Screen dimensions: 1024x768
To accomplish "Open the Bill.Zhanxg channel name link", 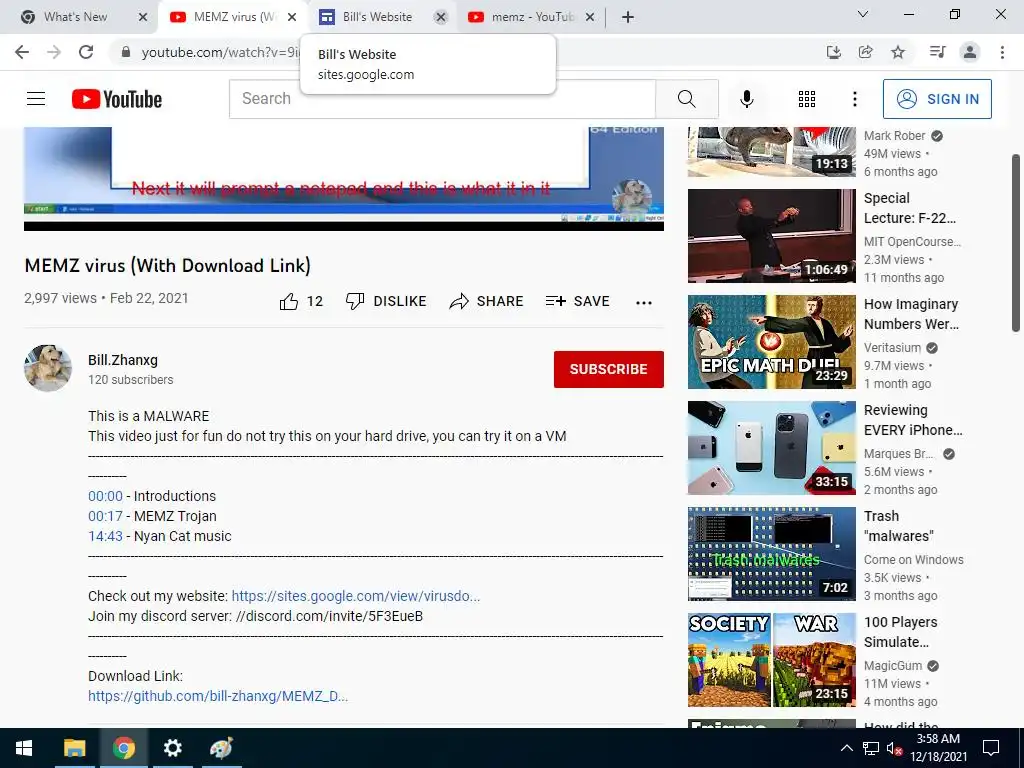I will pyautogui.click(x=123, y=360).
